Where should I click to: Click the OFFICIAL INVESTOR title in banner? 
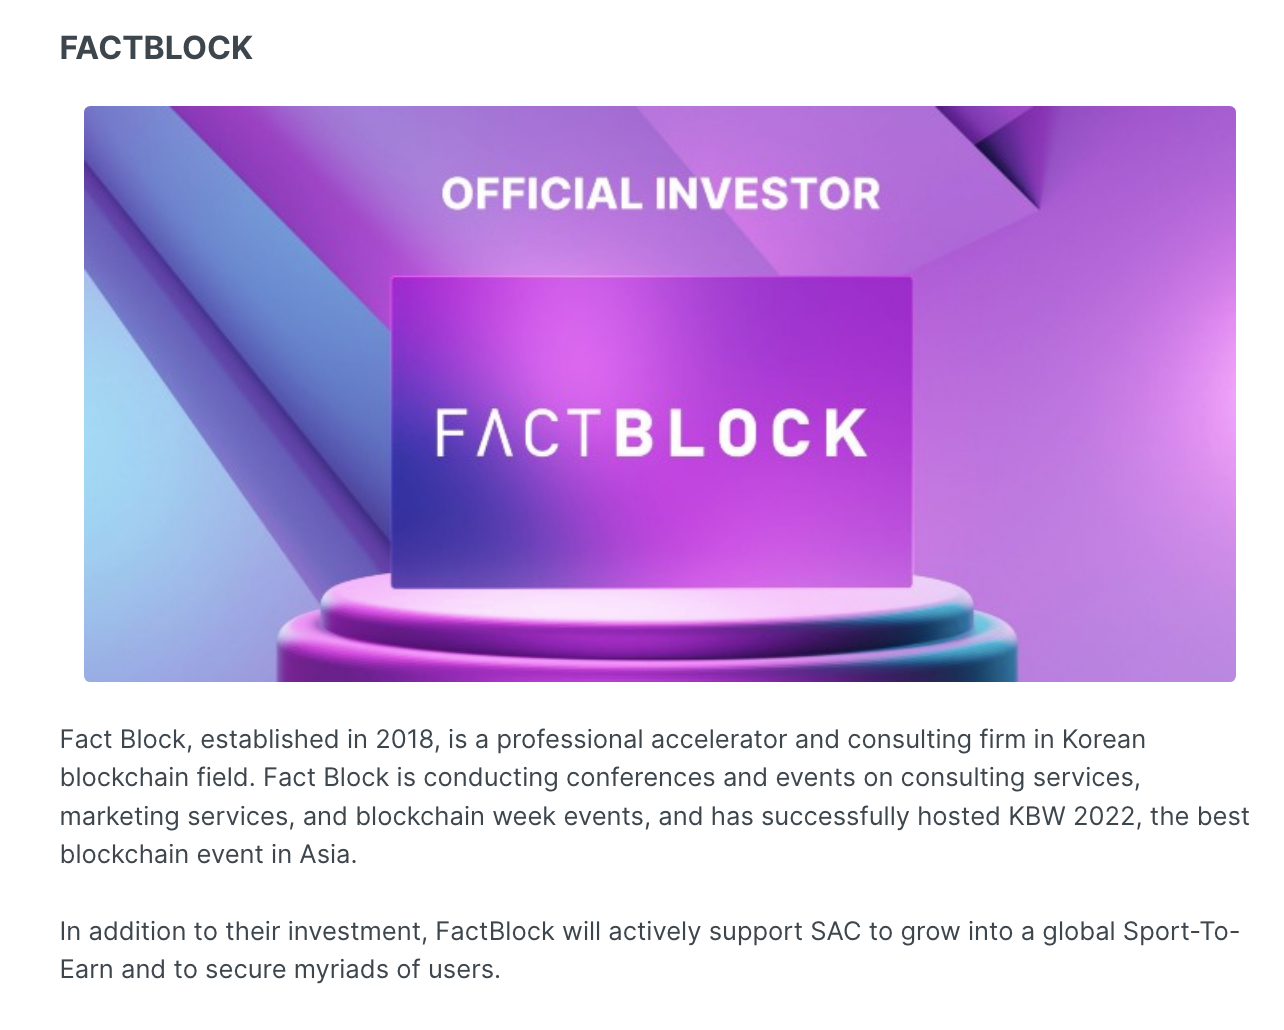[x=661, y=194]
